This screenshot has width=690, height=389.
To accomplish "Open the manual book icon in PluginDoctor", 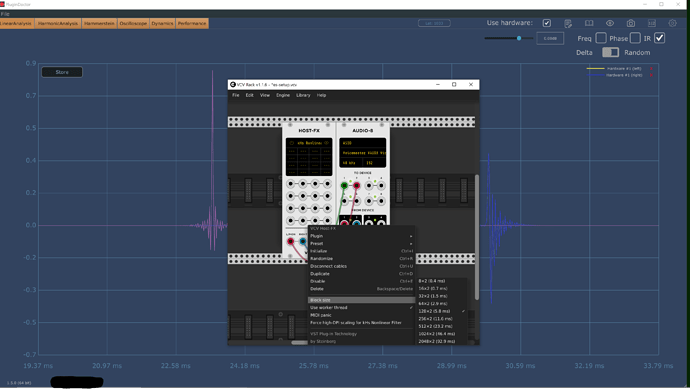I will coord(589,23).
